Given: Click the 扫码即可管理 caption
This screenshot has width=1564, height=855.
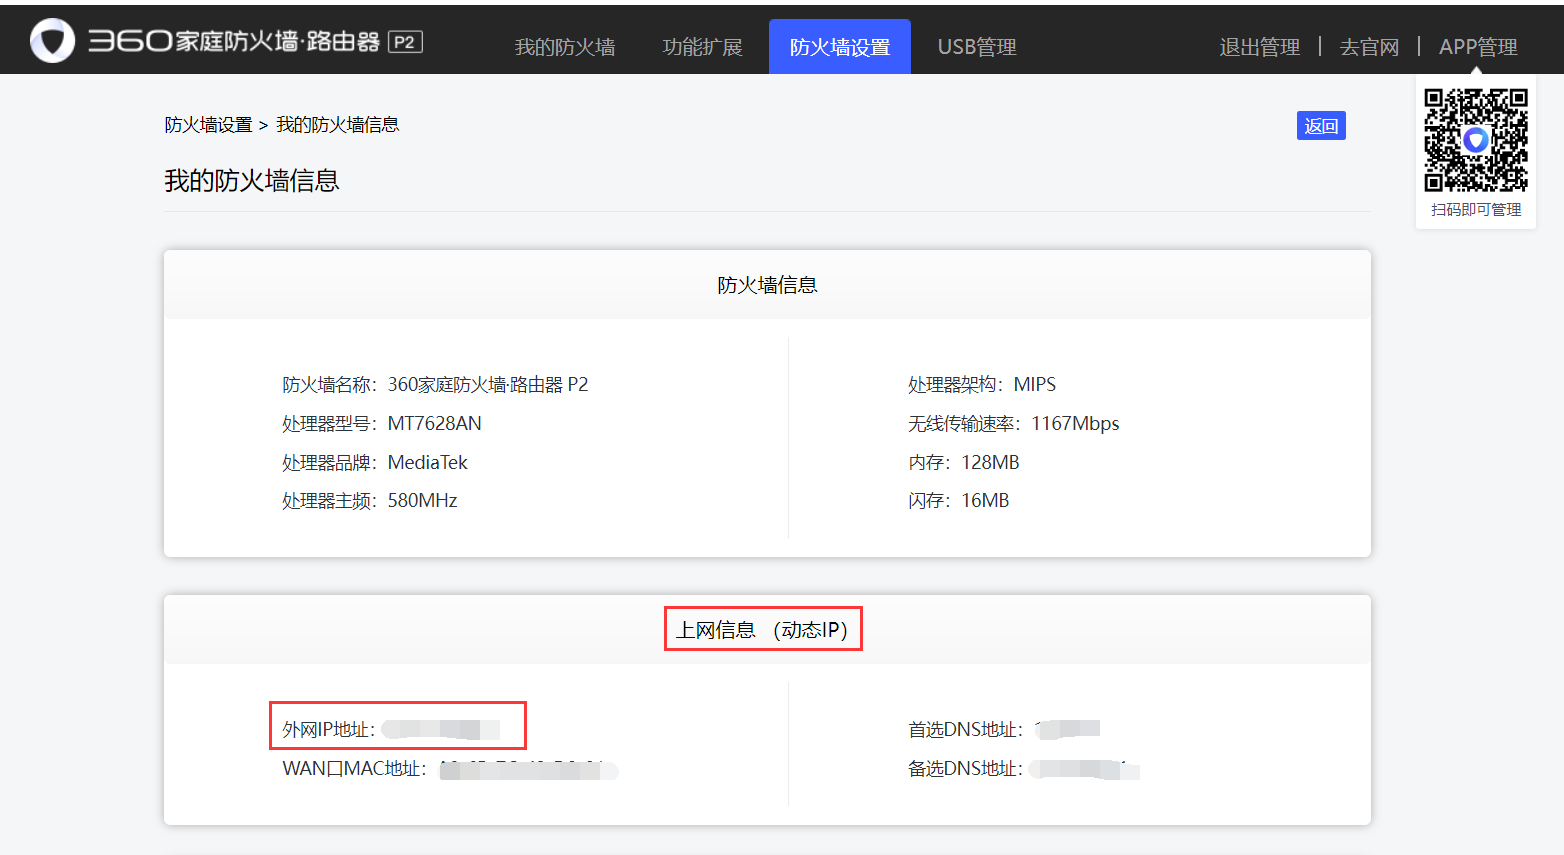Looking at the screenshot, I should [x=1476, y=210].
